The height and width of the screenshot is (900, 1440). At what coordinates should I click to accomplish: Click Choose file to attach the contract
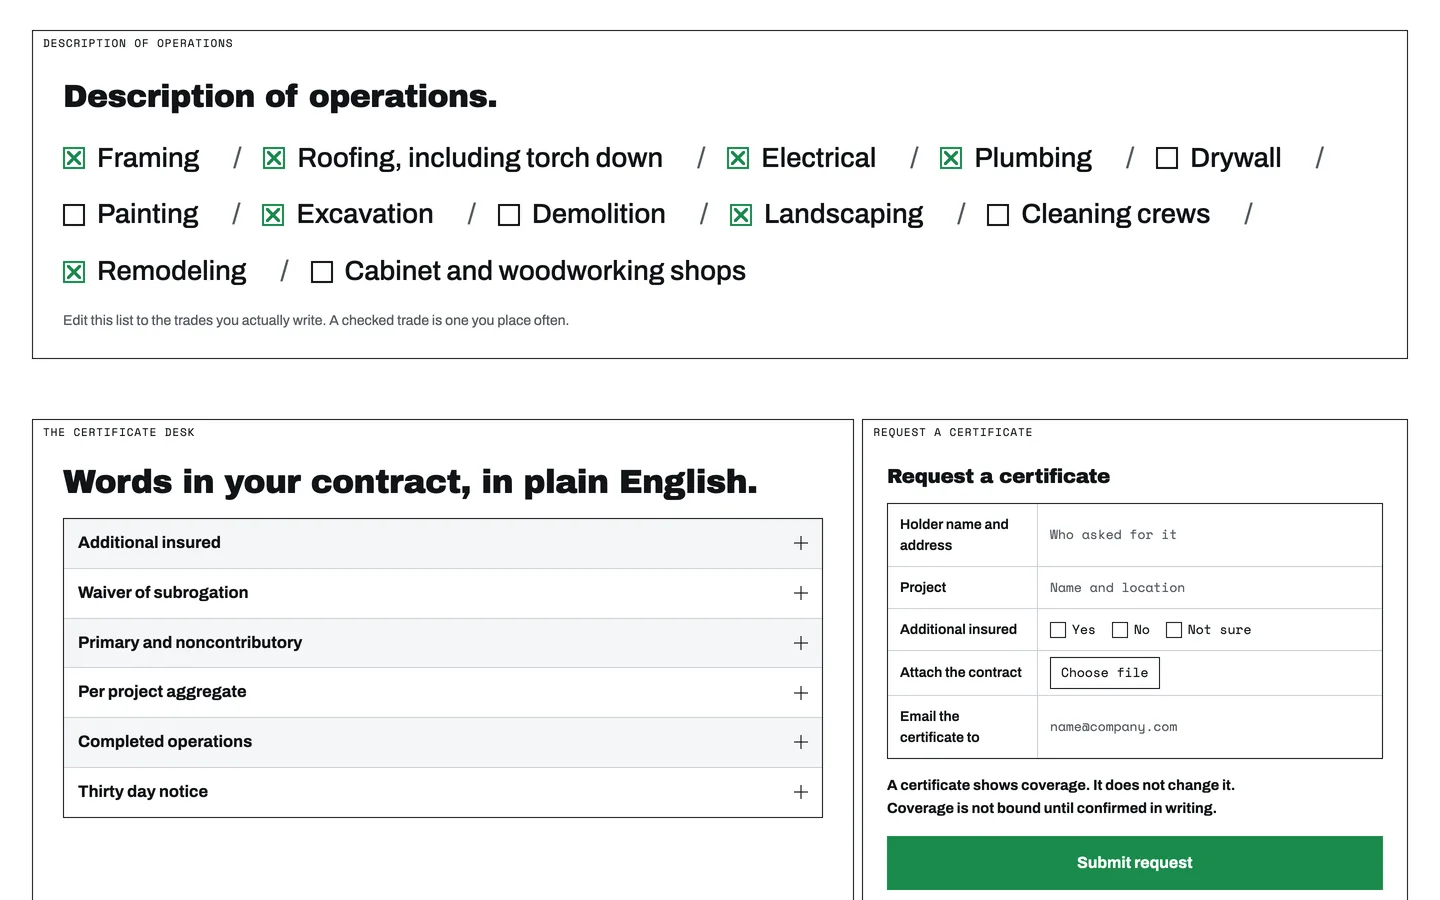pos(1105,673)
